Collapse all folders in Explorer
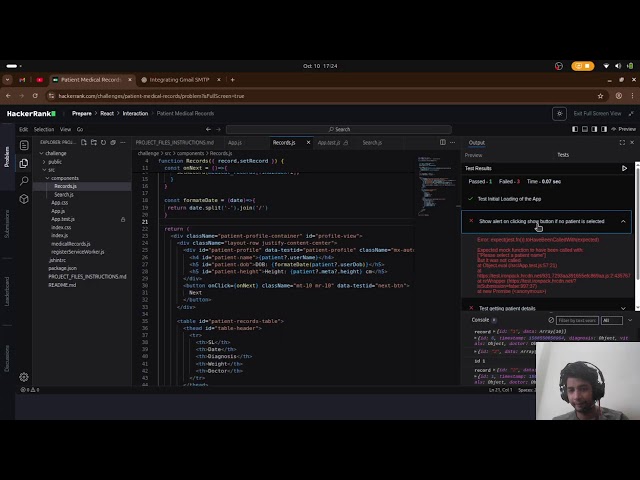Screen dimensions: 640x480 point(113,142)
